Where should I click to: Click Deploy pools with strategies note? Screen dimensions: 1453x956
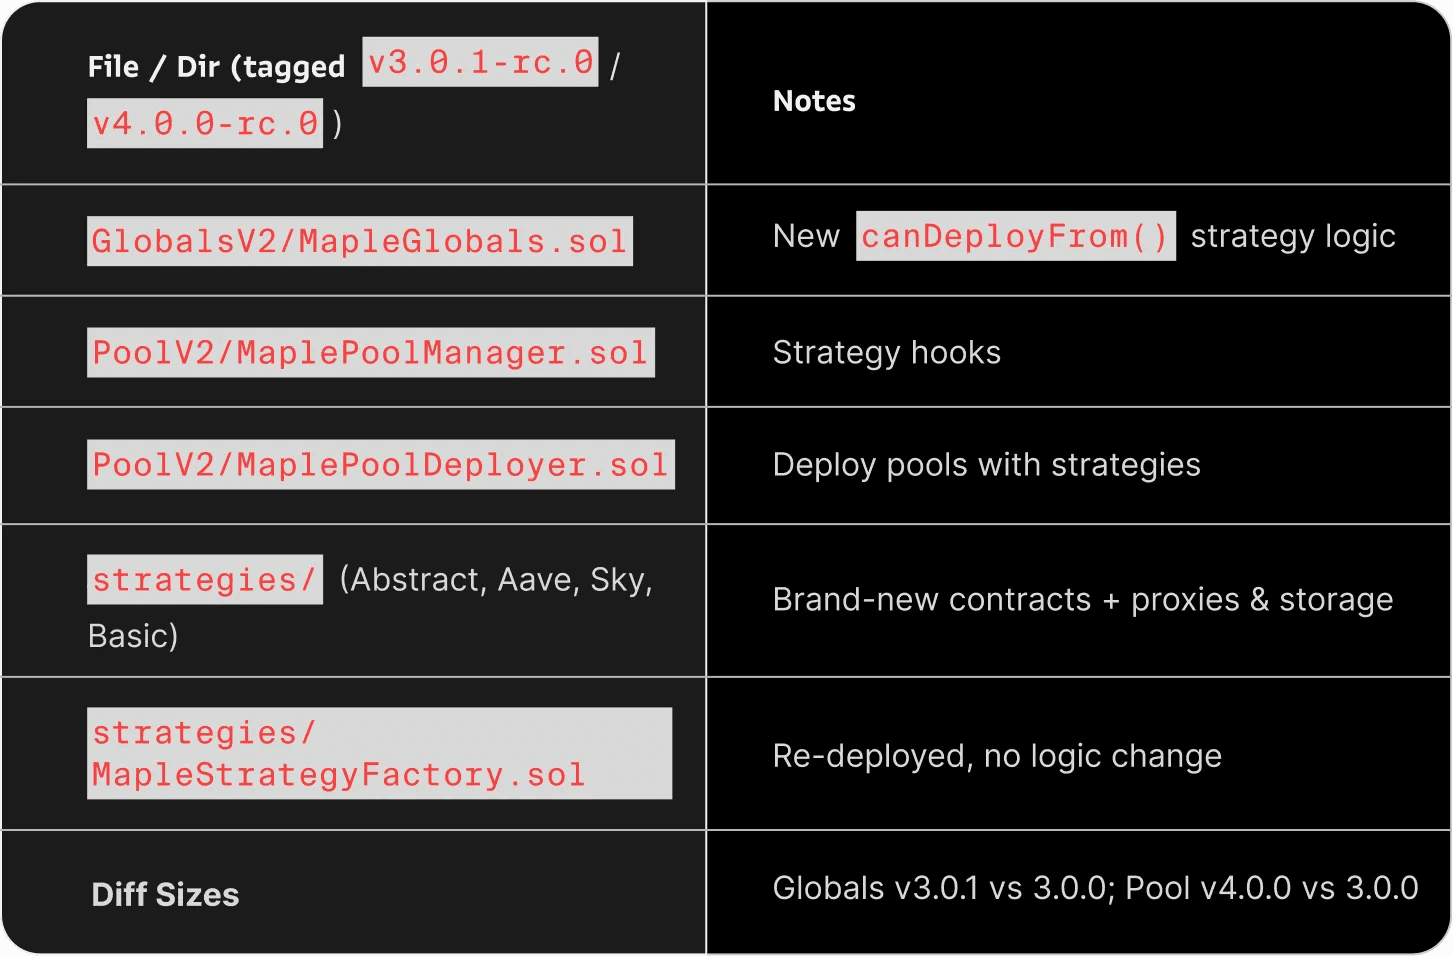(987, 465)
